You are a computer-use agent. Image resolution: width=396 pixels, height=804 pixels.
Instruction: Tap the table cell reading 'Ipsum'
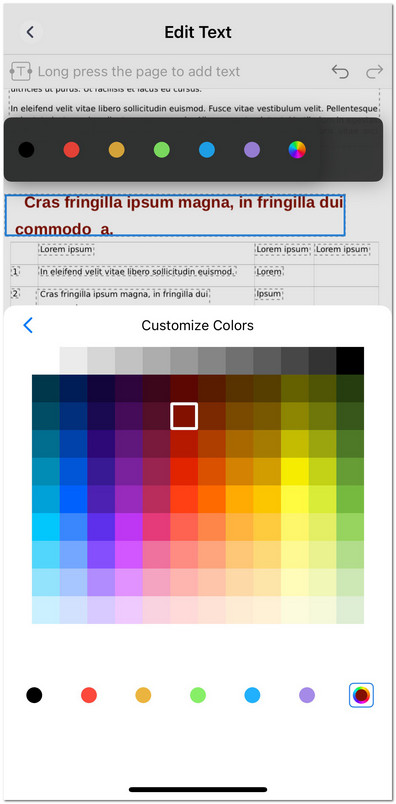click(x=269, y=294)
